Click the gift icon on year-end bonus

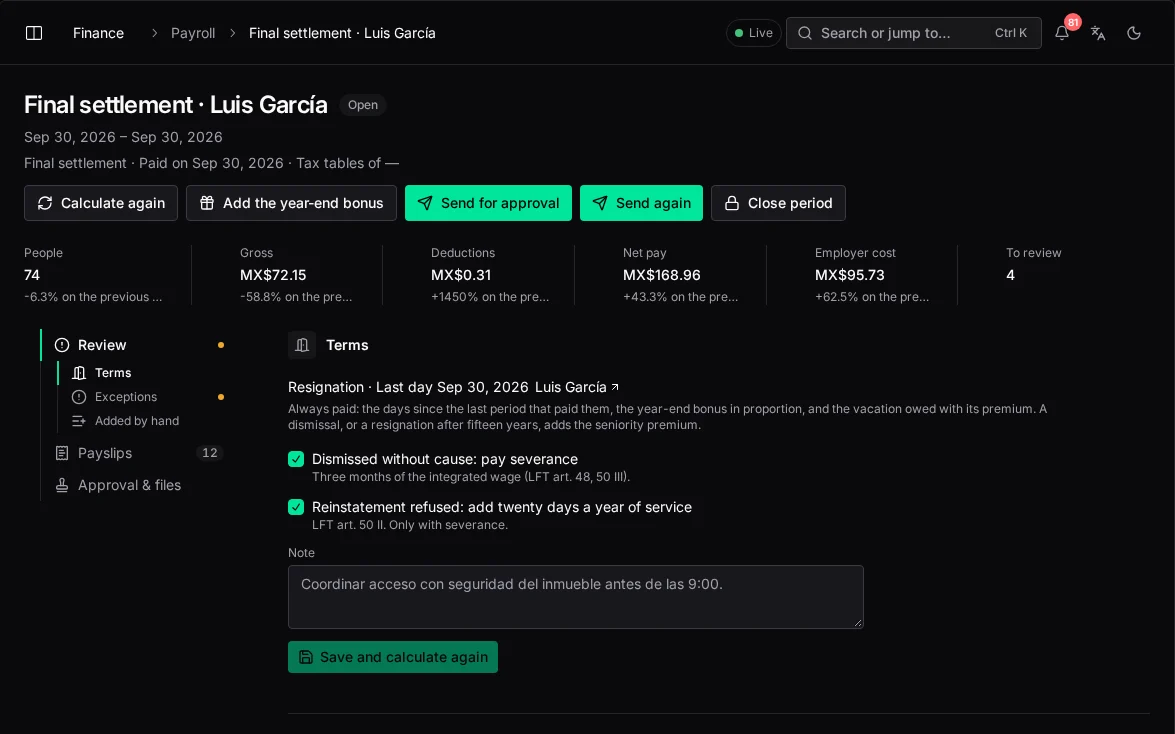tap(207, 203)
